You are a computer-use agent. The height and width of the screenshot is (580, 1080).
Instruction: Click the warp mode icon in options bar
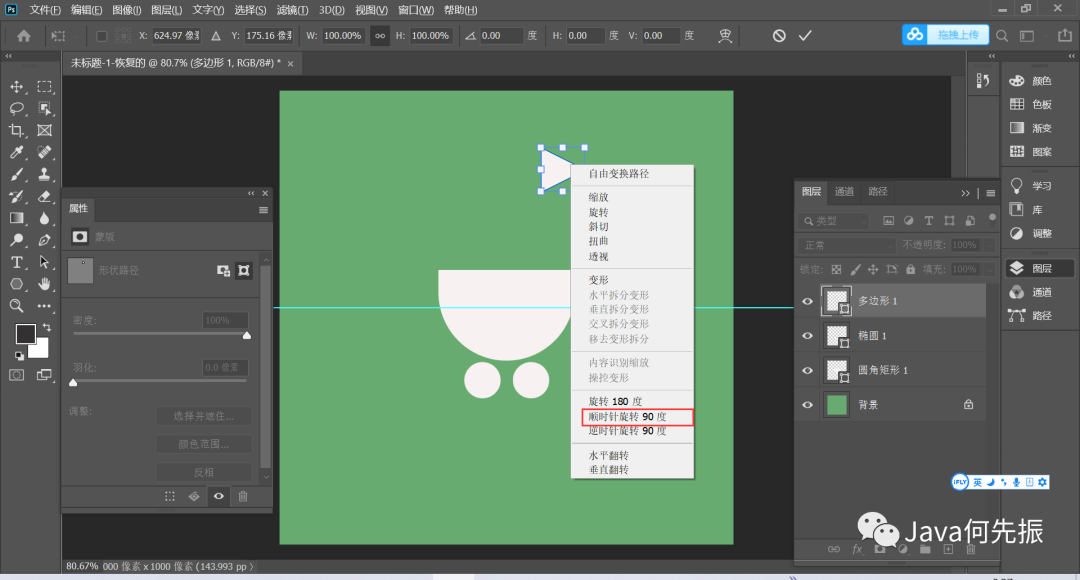[x=726, y=35]
